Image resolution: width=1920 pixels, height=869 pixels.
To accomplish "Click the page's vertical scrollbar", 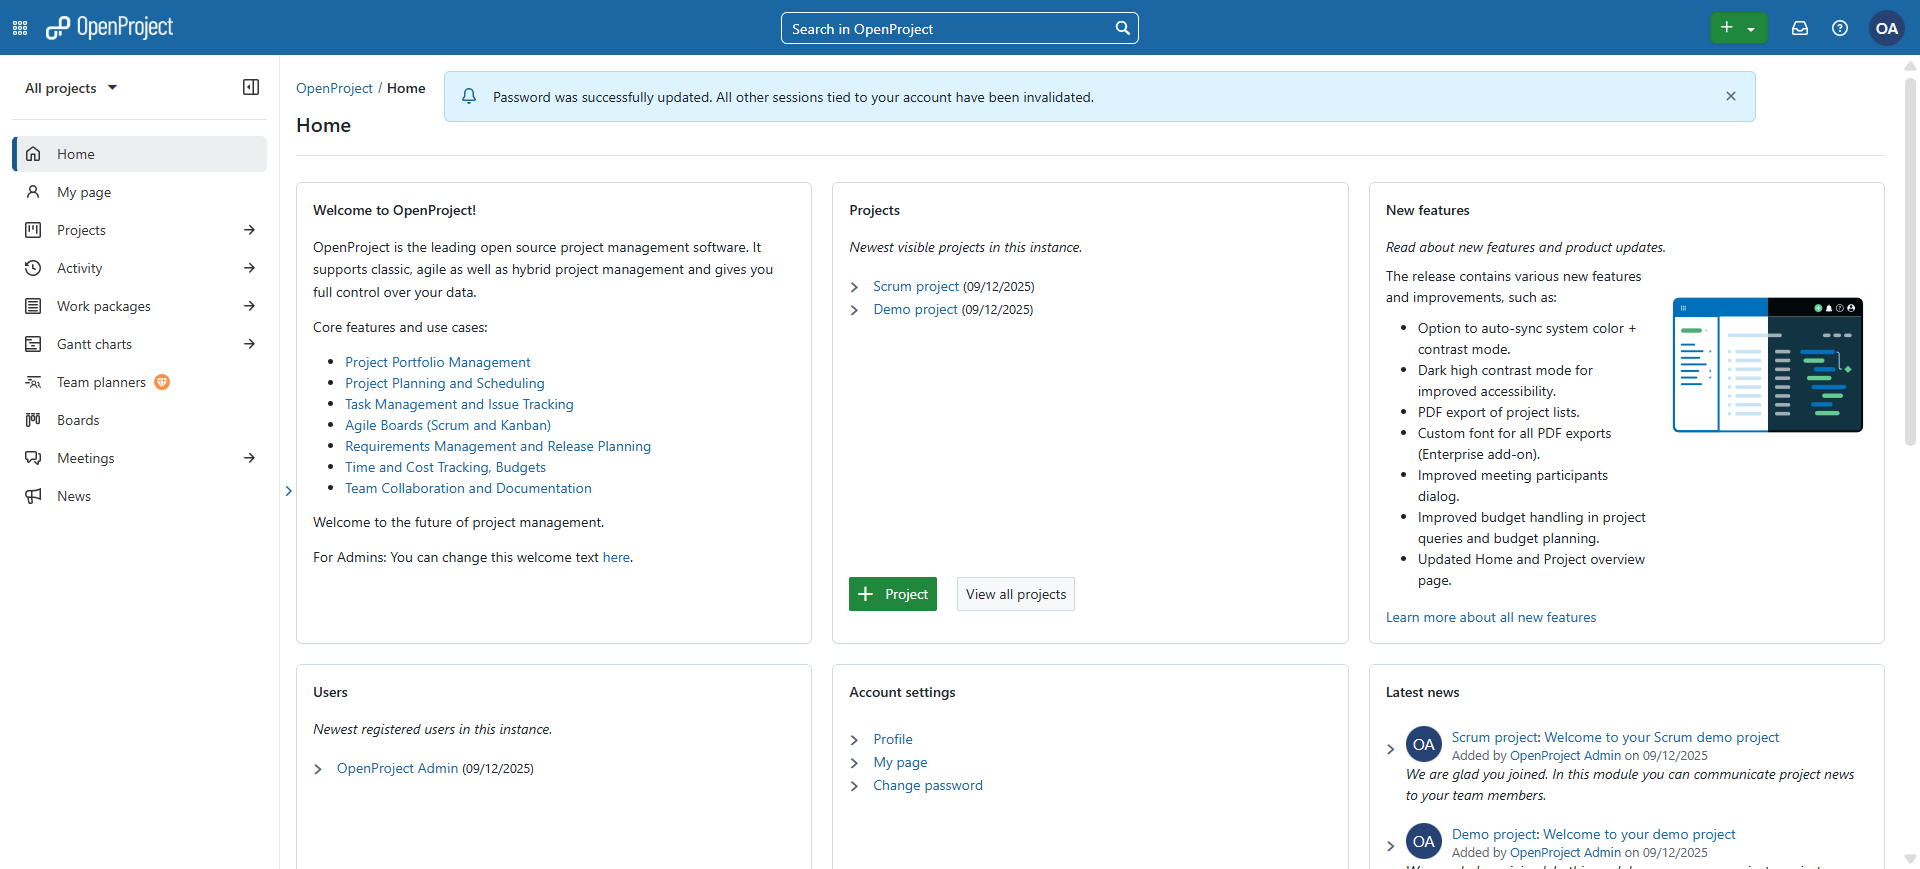I will tap(1910, 260).
